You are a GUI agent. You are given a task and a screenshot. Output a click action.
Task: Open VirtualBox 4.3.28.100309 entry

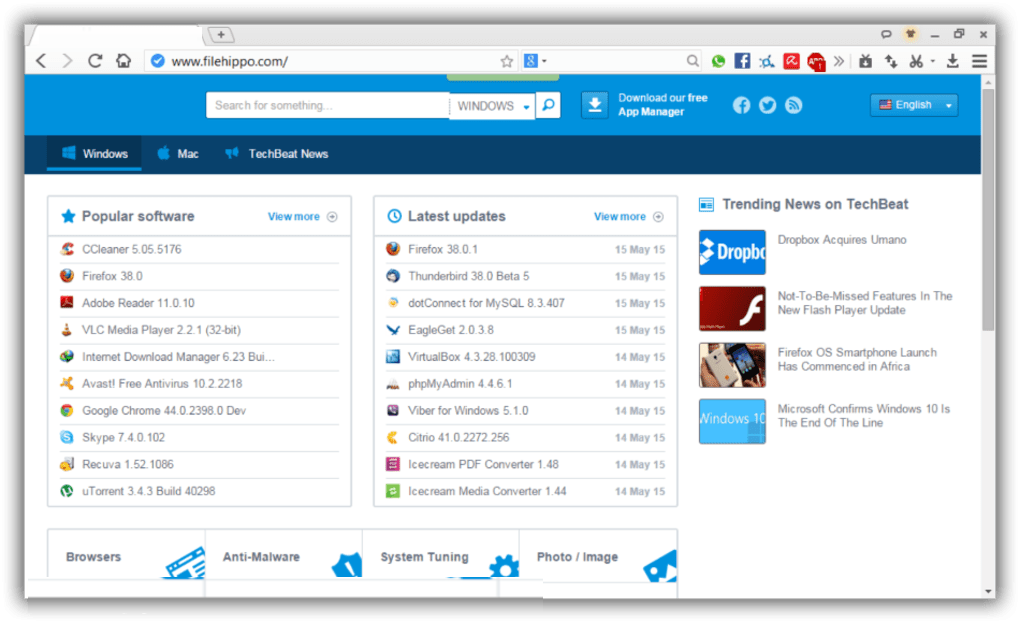(x=472, y=356)
